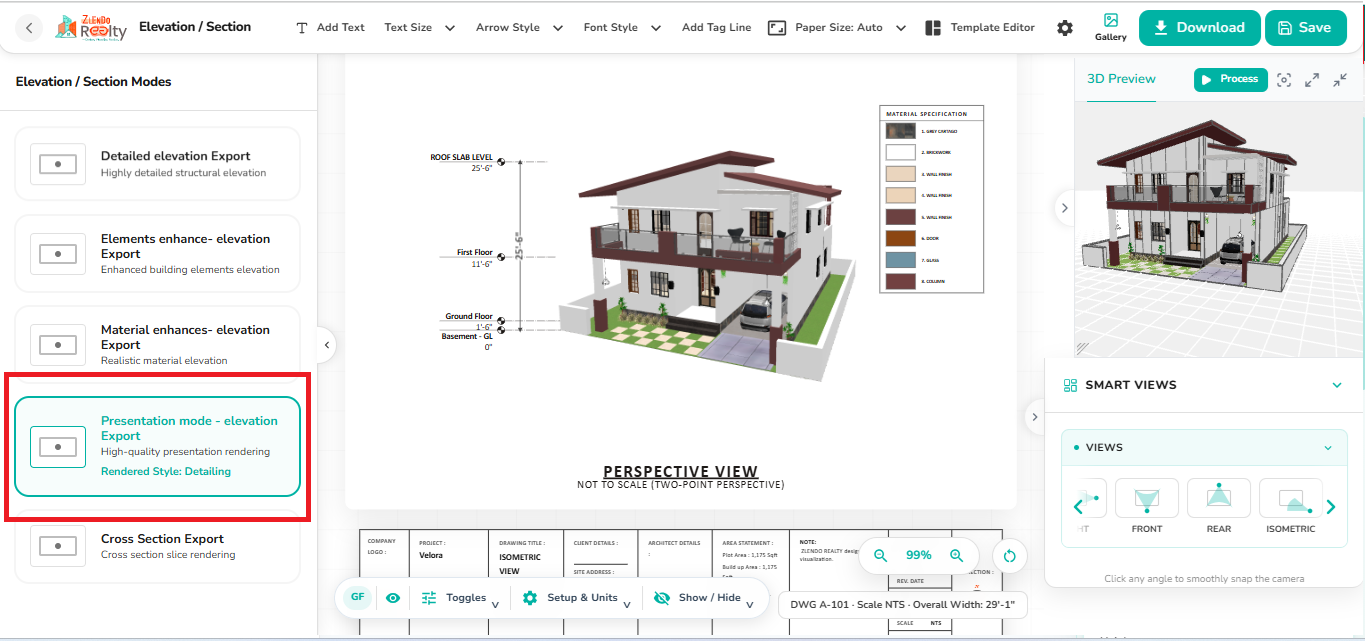Open settings with the gear icon
The width and height of the screenshot is (1365, 643).
coord(1065,28)
